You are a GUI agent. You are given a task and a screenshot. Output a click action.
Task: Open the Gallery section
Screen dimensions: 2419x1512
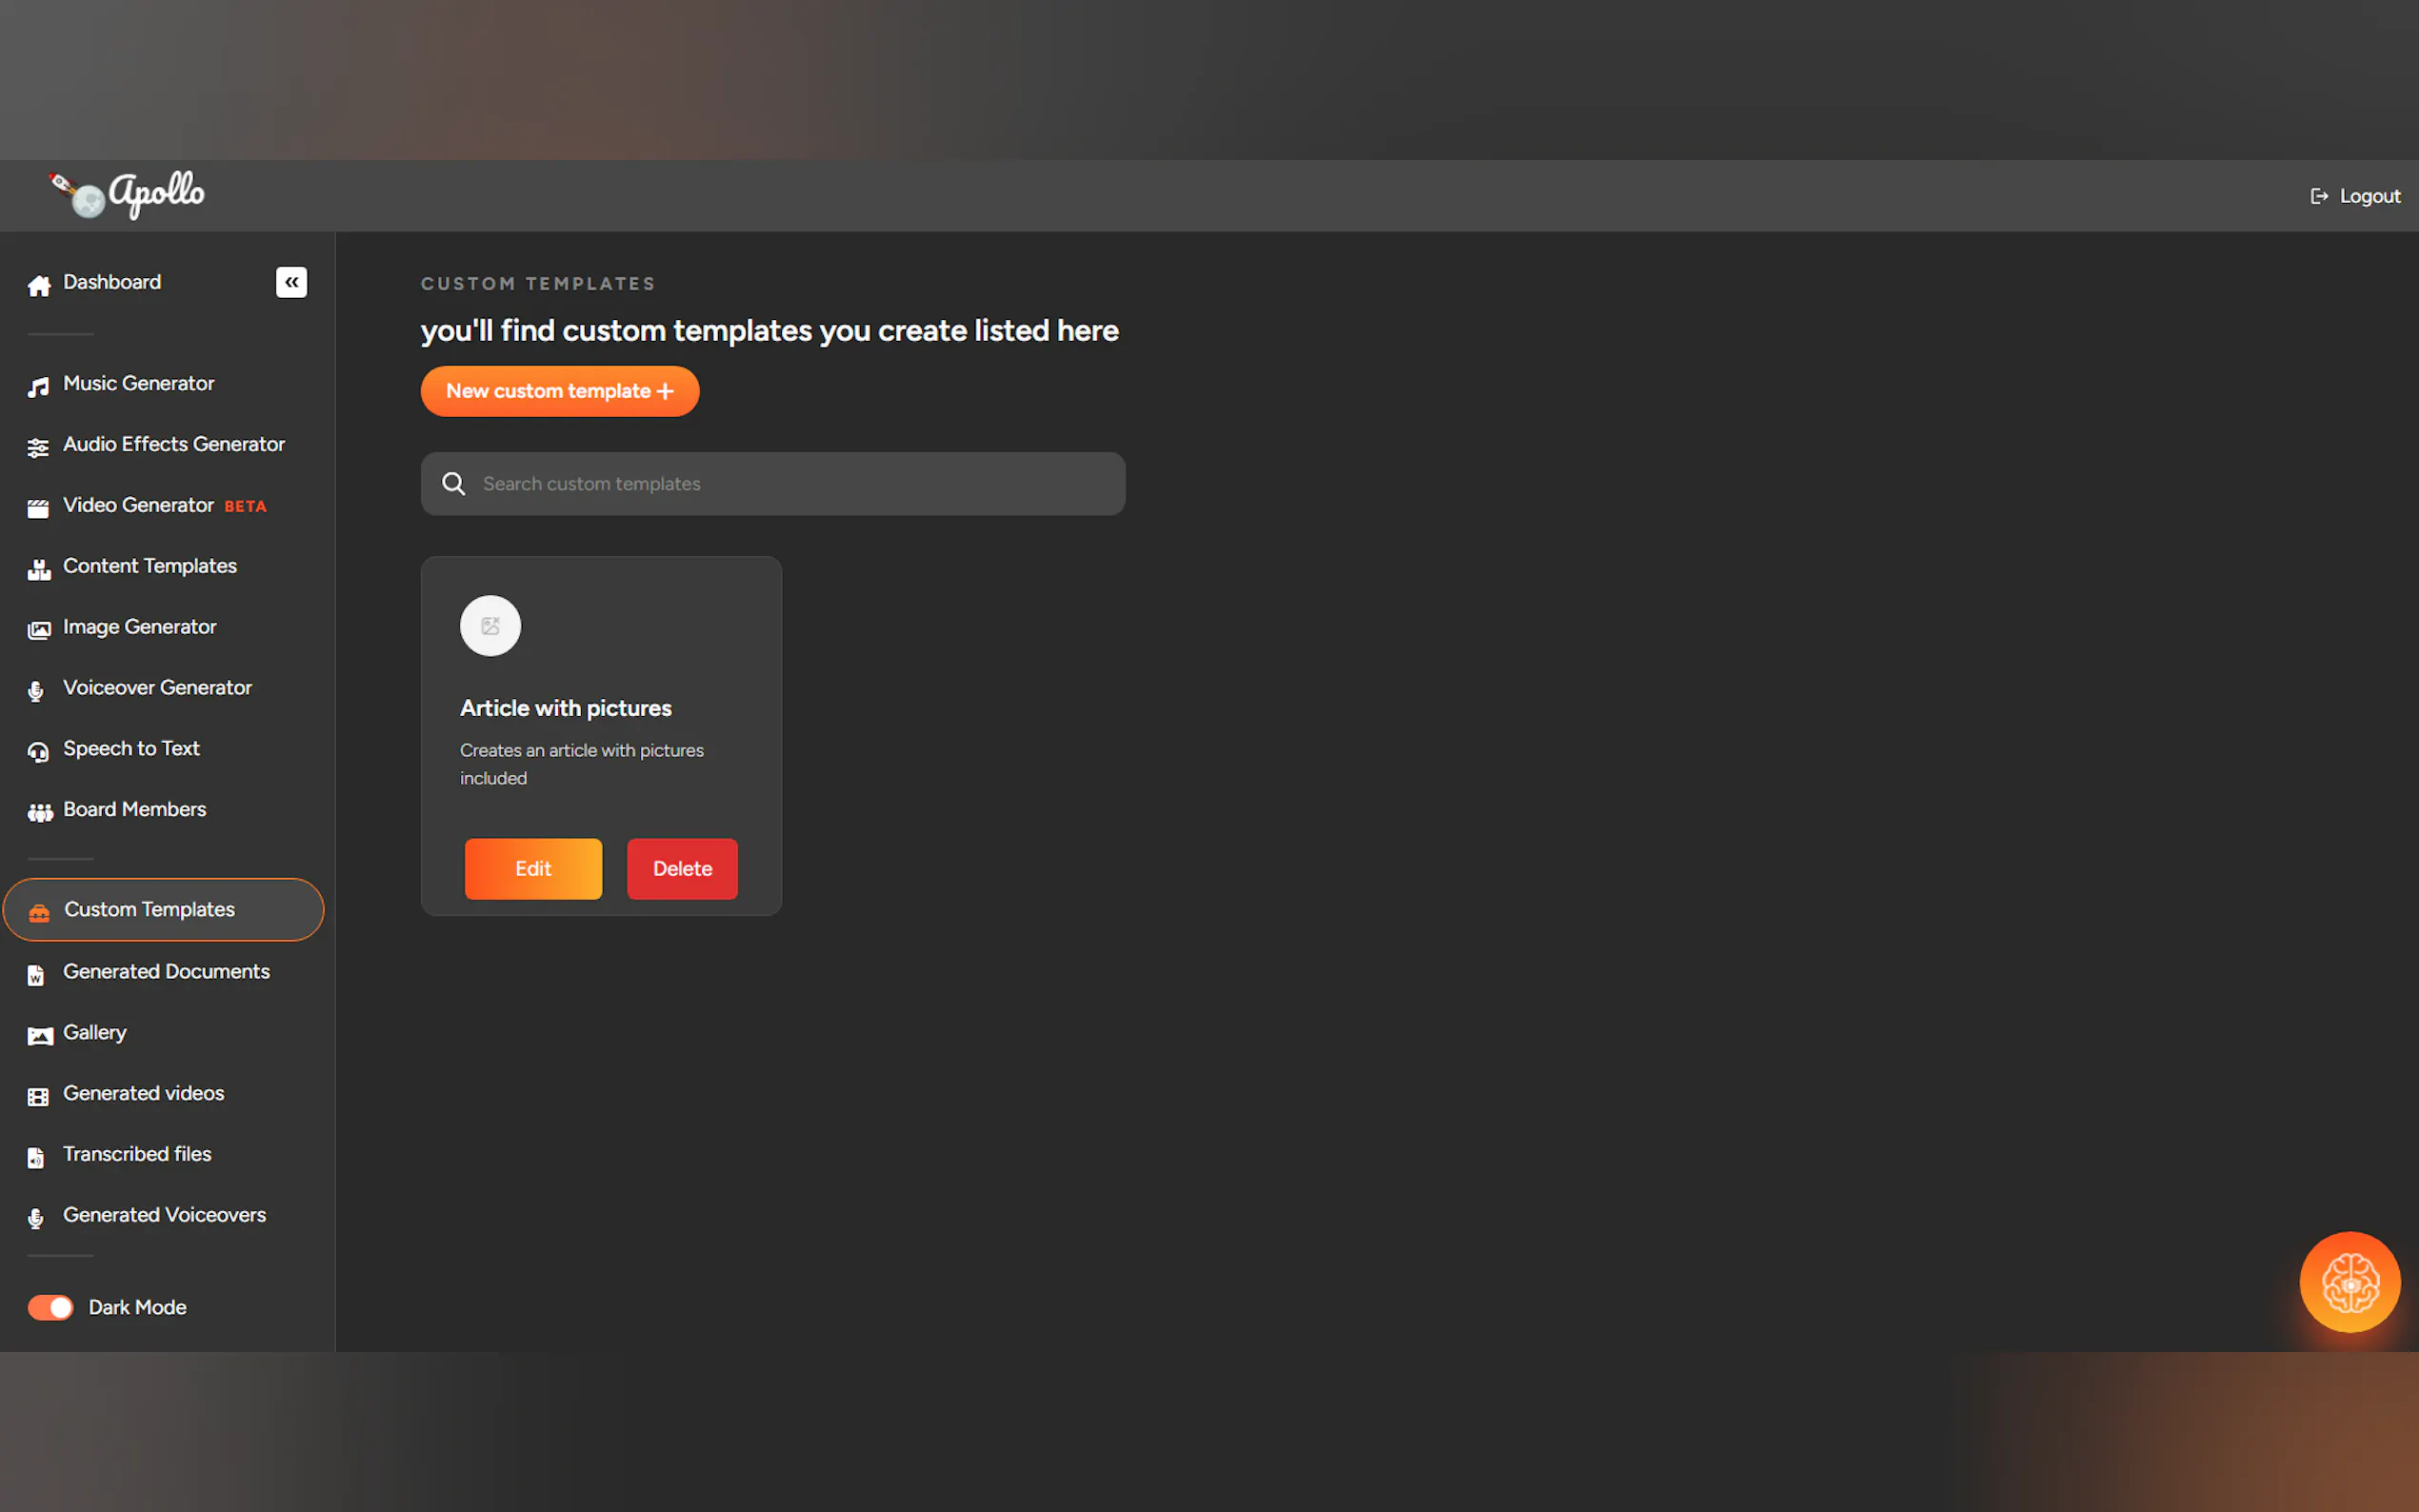95,1032
